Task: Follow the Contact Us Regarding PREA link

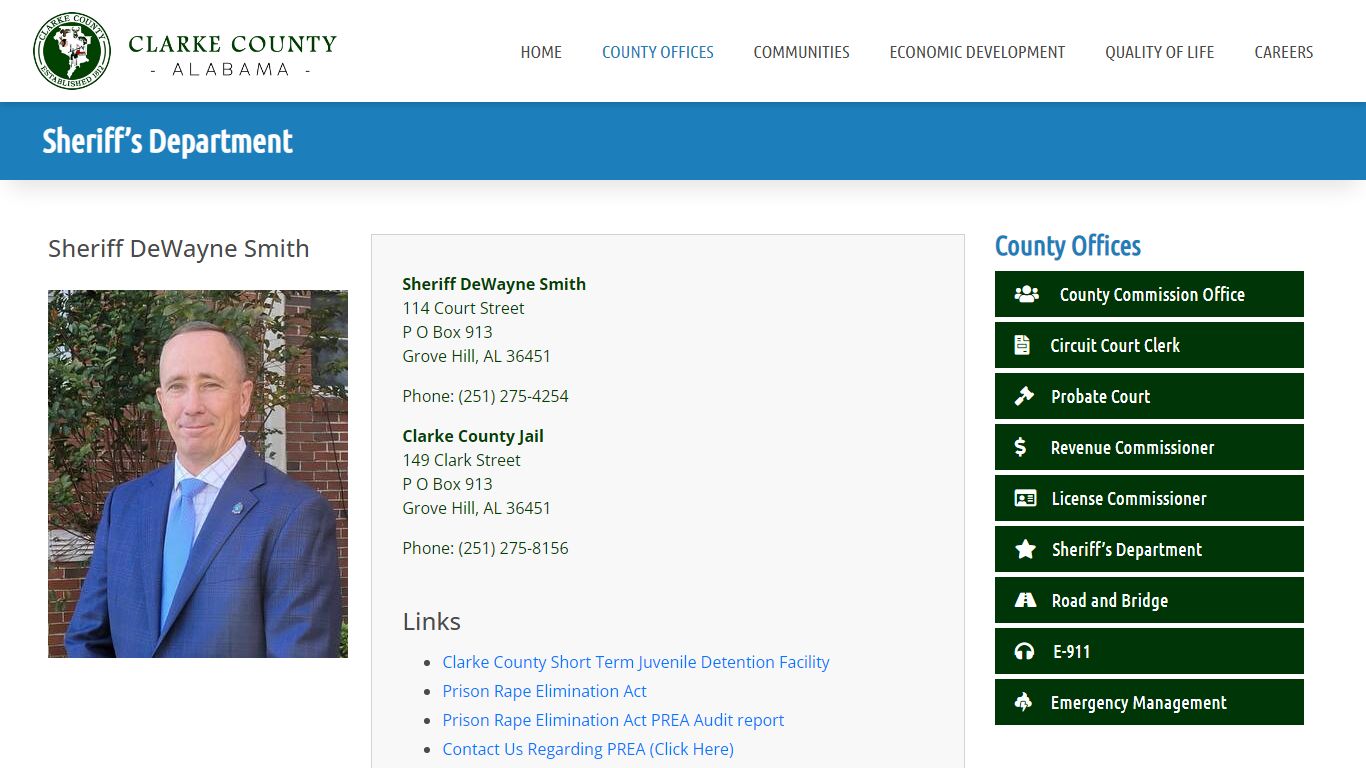Action: [588, 749]
